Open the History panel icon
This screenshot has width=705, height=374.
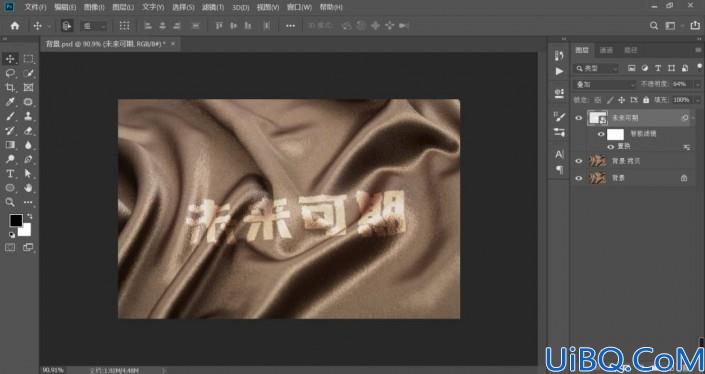[x=559, y=56]
